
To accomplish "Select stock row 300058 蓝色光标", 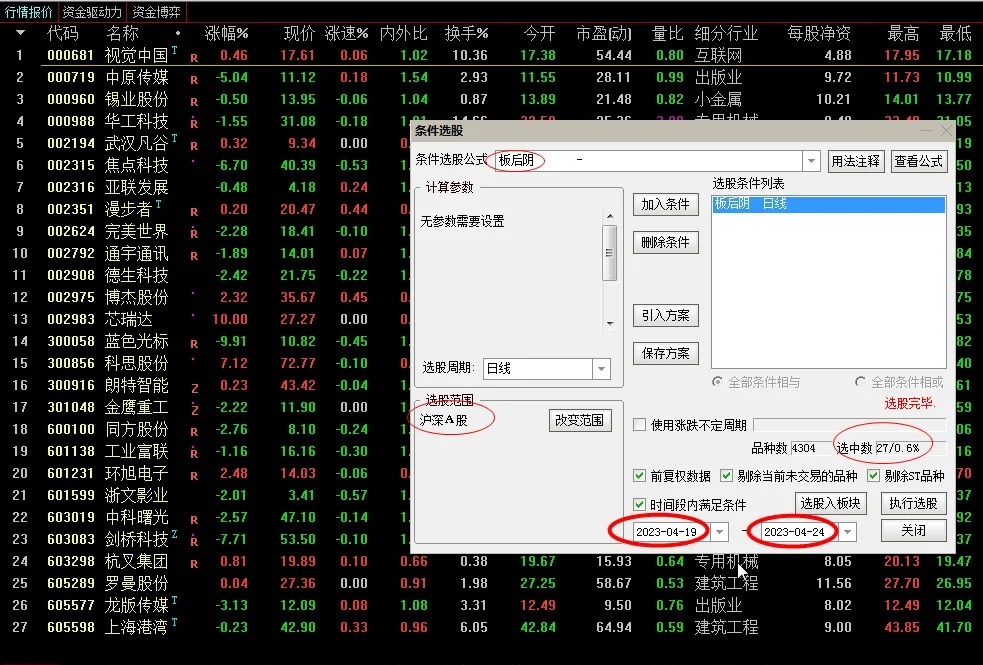I will click(205, 341).
